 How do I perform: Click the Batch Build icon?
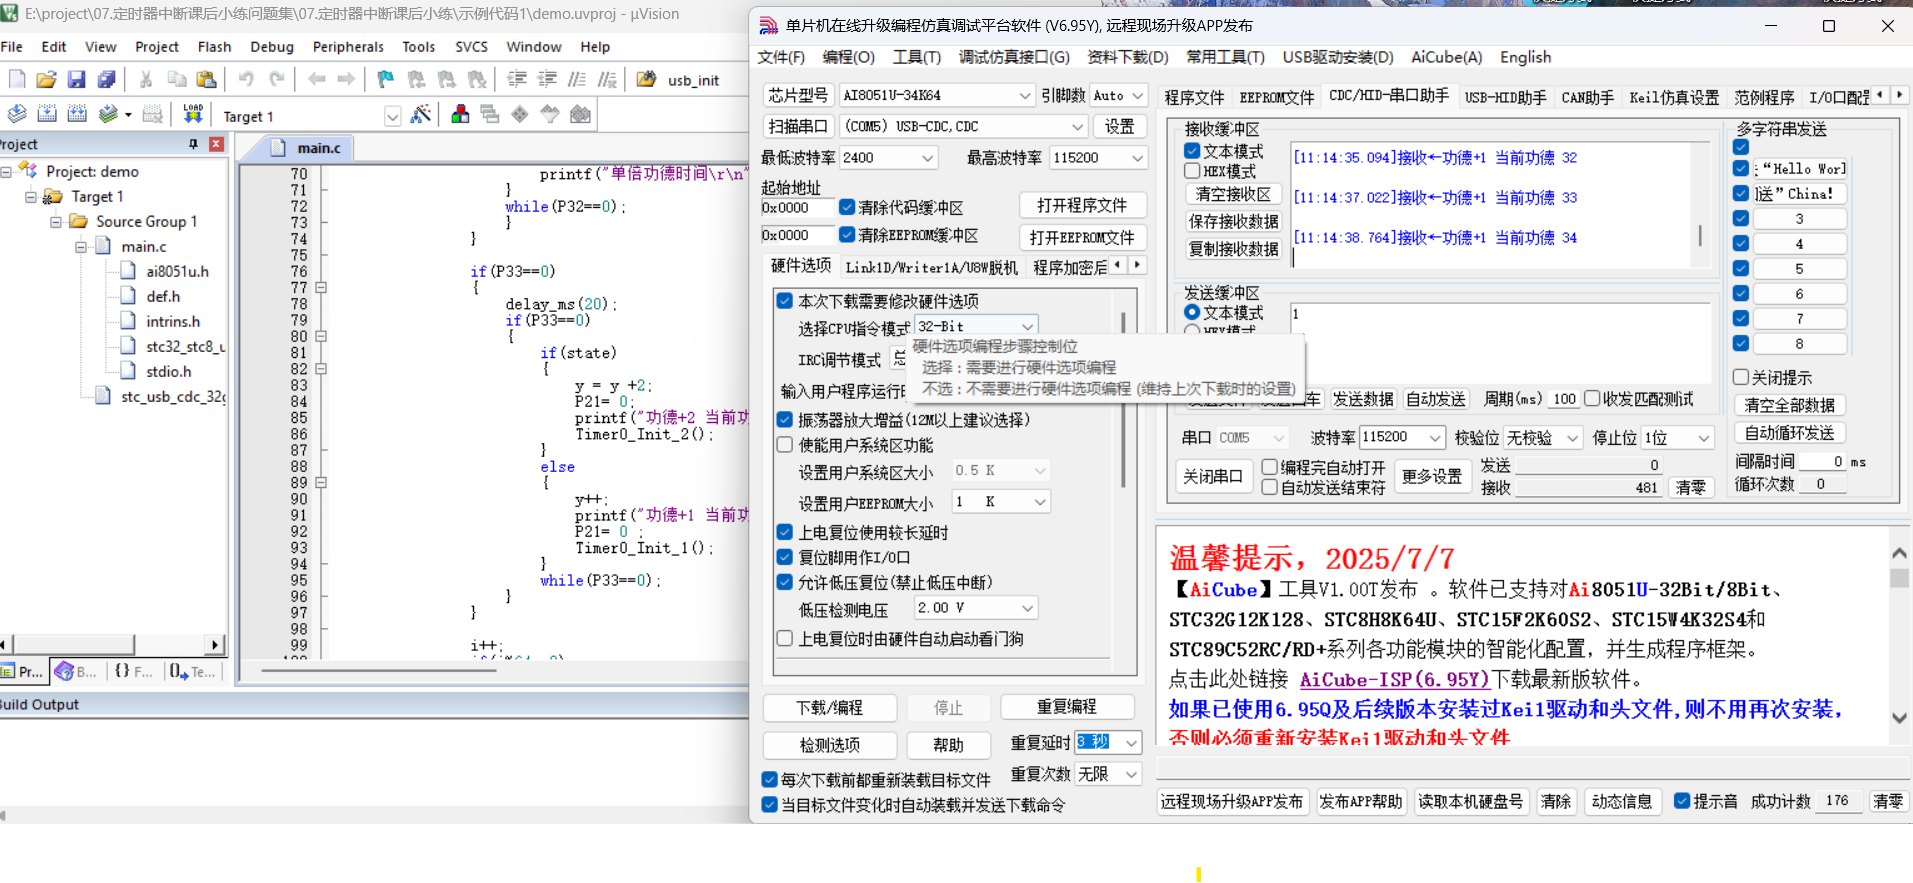[x=108, y=114]
